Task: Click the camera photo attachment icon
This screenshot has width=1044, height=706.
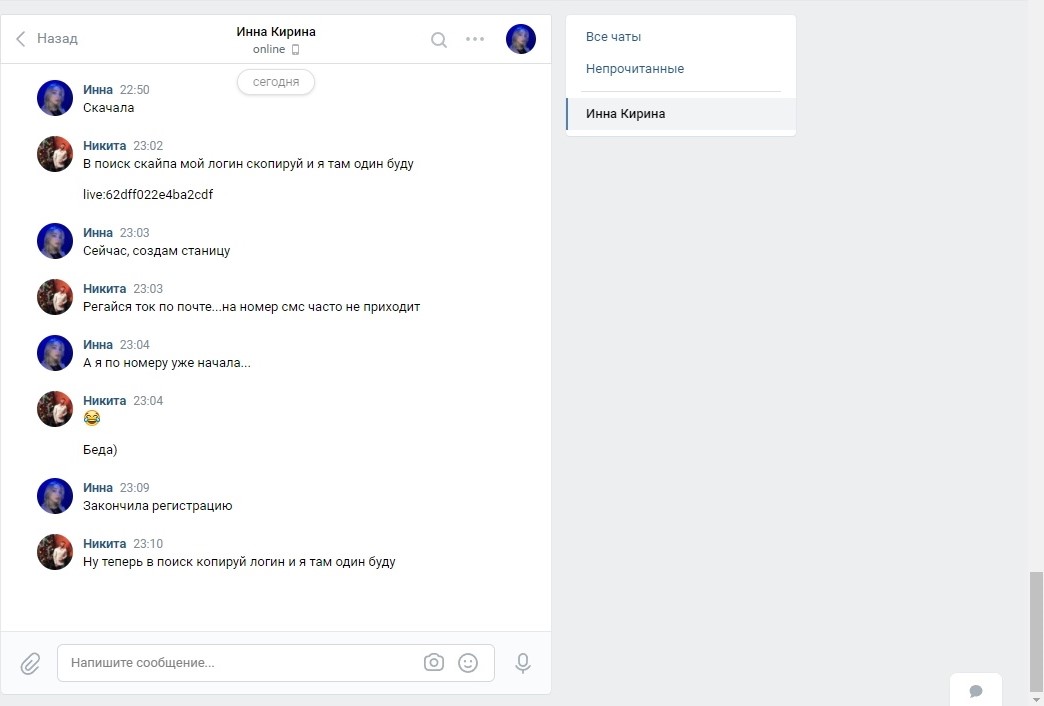Action: 433,663
